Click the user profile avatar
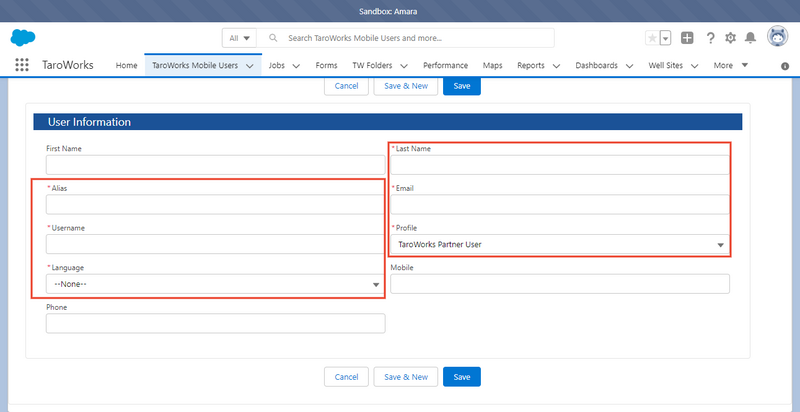The width and height of the screenshot is (800, 412). click(777, 38)
